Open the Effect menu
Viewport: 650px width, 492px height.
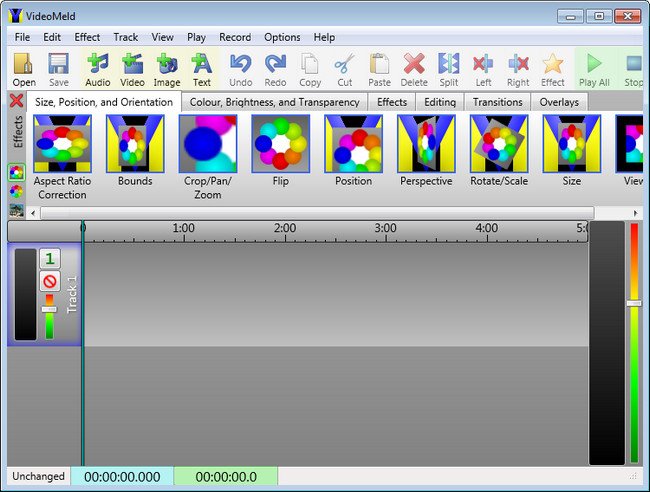[x=87, y=37]
